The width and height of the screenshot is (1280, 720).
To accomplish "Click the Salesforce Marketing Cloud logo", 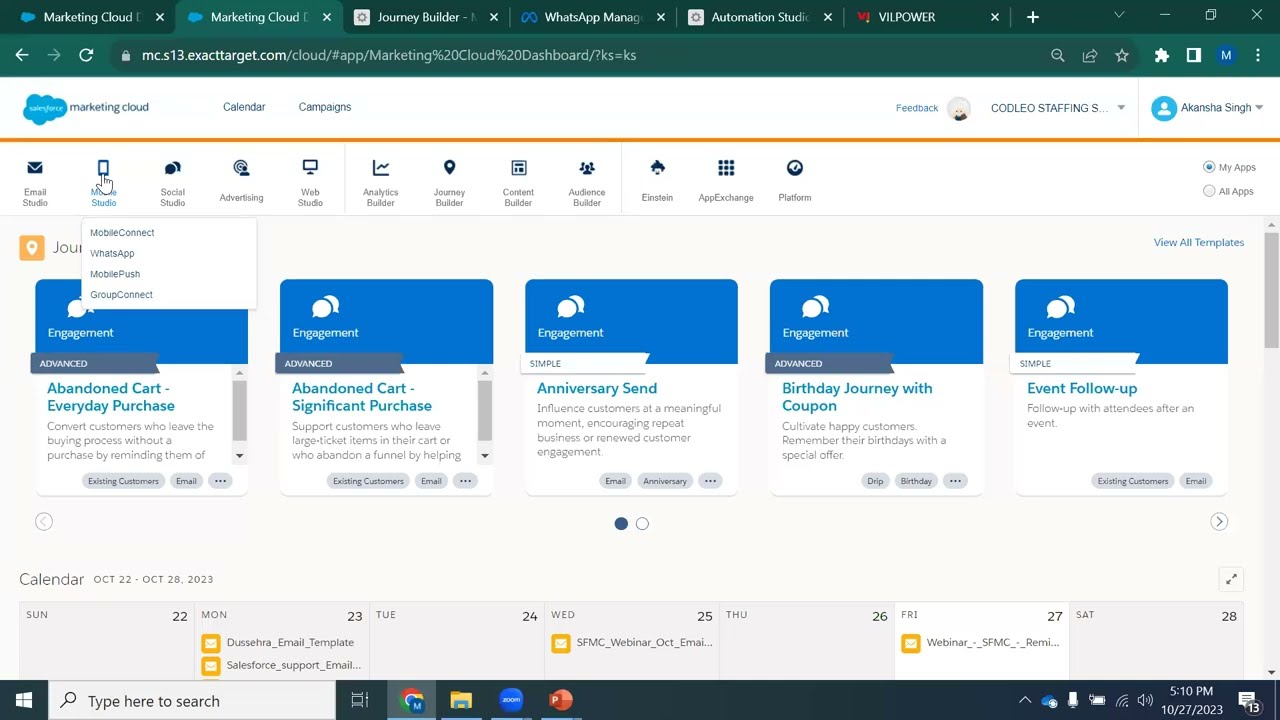I will click(x=86, y=108).
